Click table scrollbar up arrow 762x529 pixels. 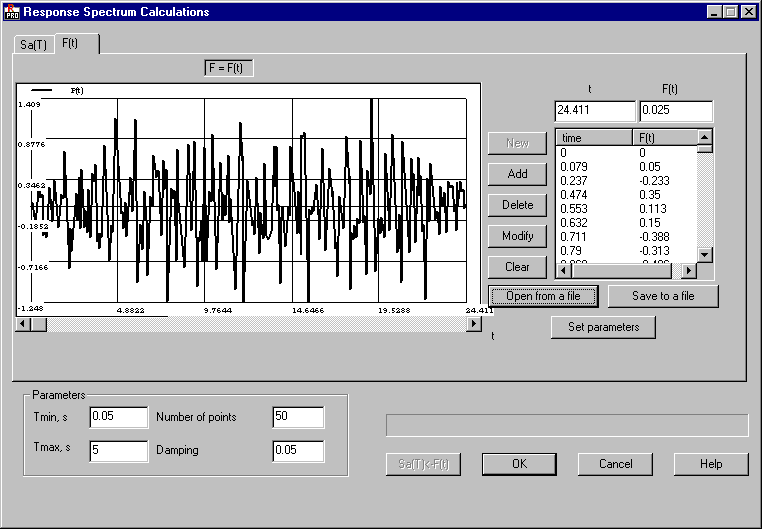[705, 137]
